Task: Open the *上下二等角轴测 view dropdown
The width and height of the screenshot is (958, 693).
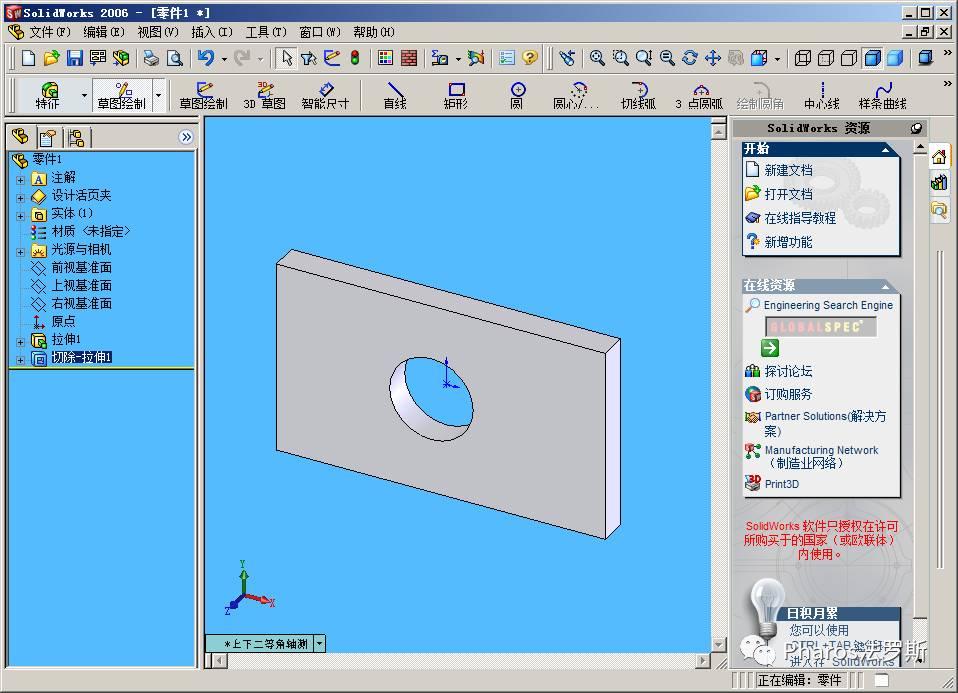Action: tap(320, 644)
